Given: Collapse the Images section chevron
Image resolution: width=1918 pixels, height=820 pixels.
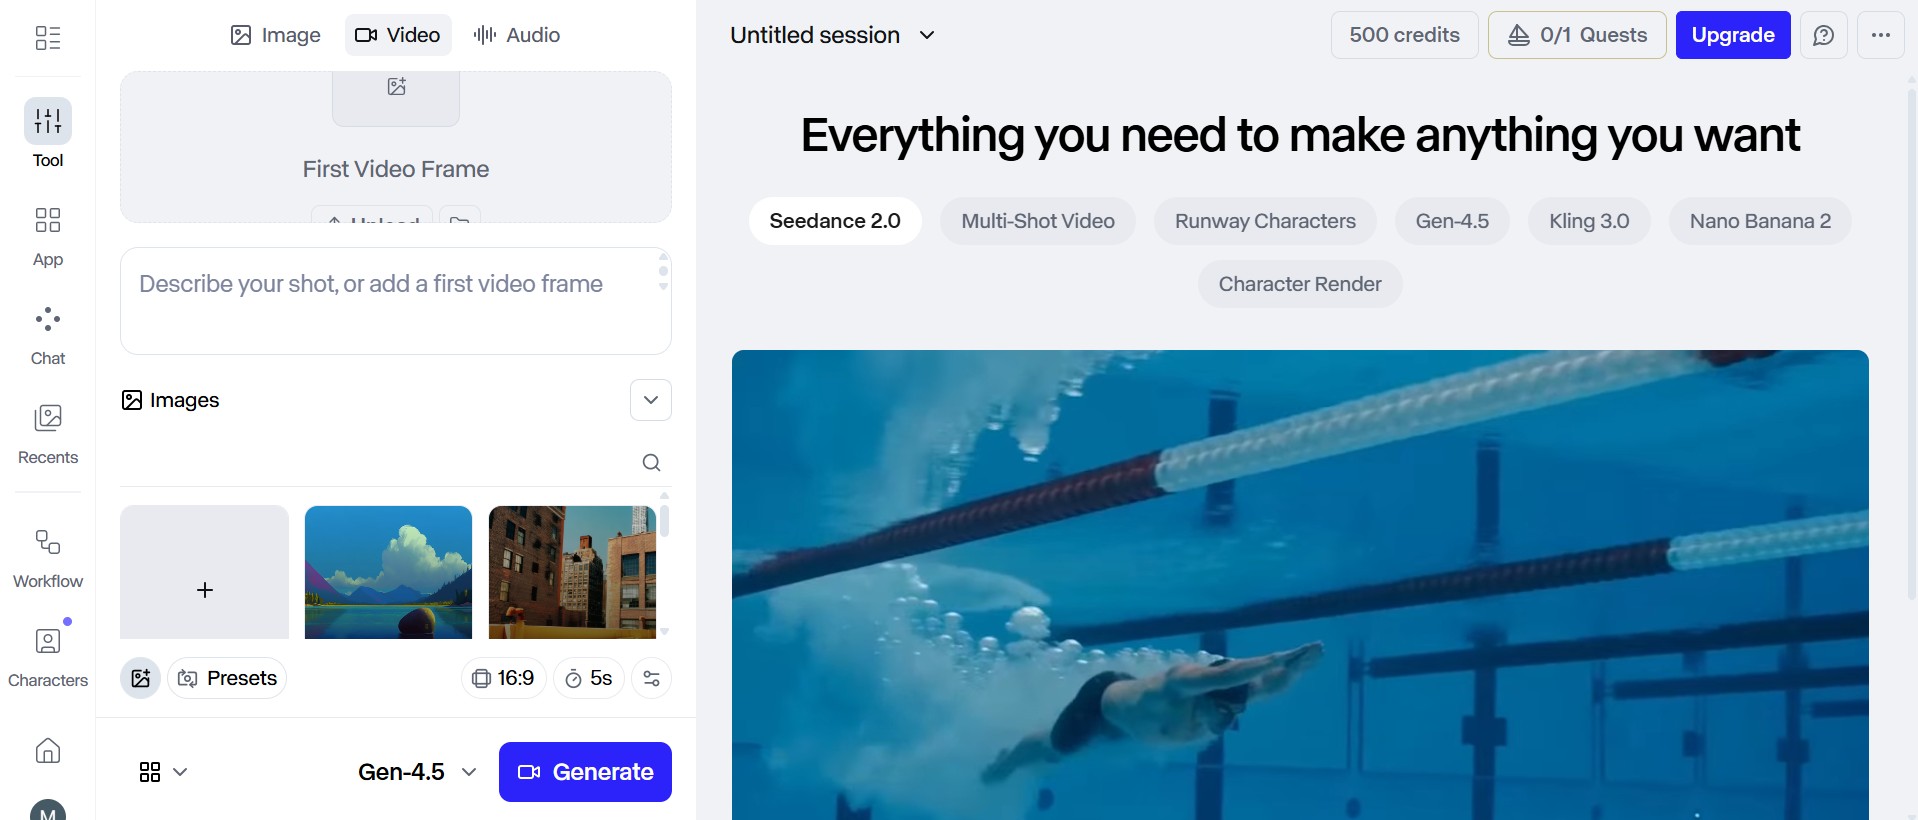Looking at the screenshot, I should click(x=651, y=400).
